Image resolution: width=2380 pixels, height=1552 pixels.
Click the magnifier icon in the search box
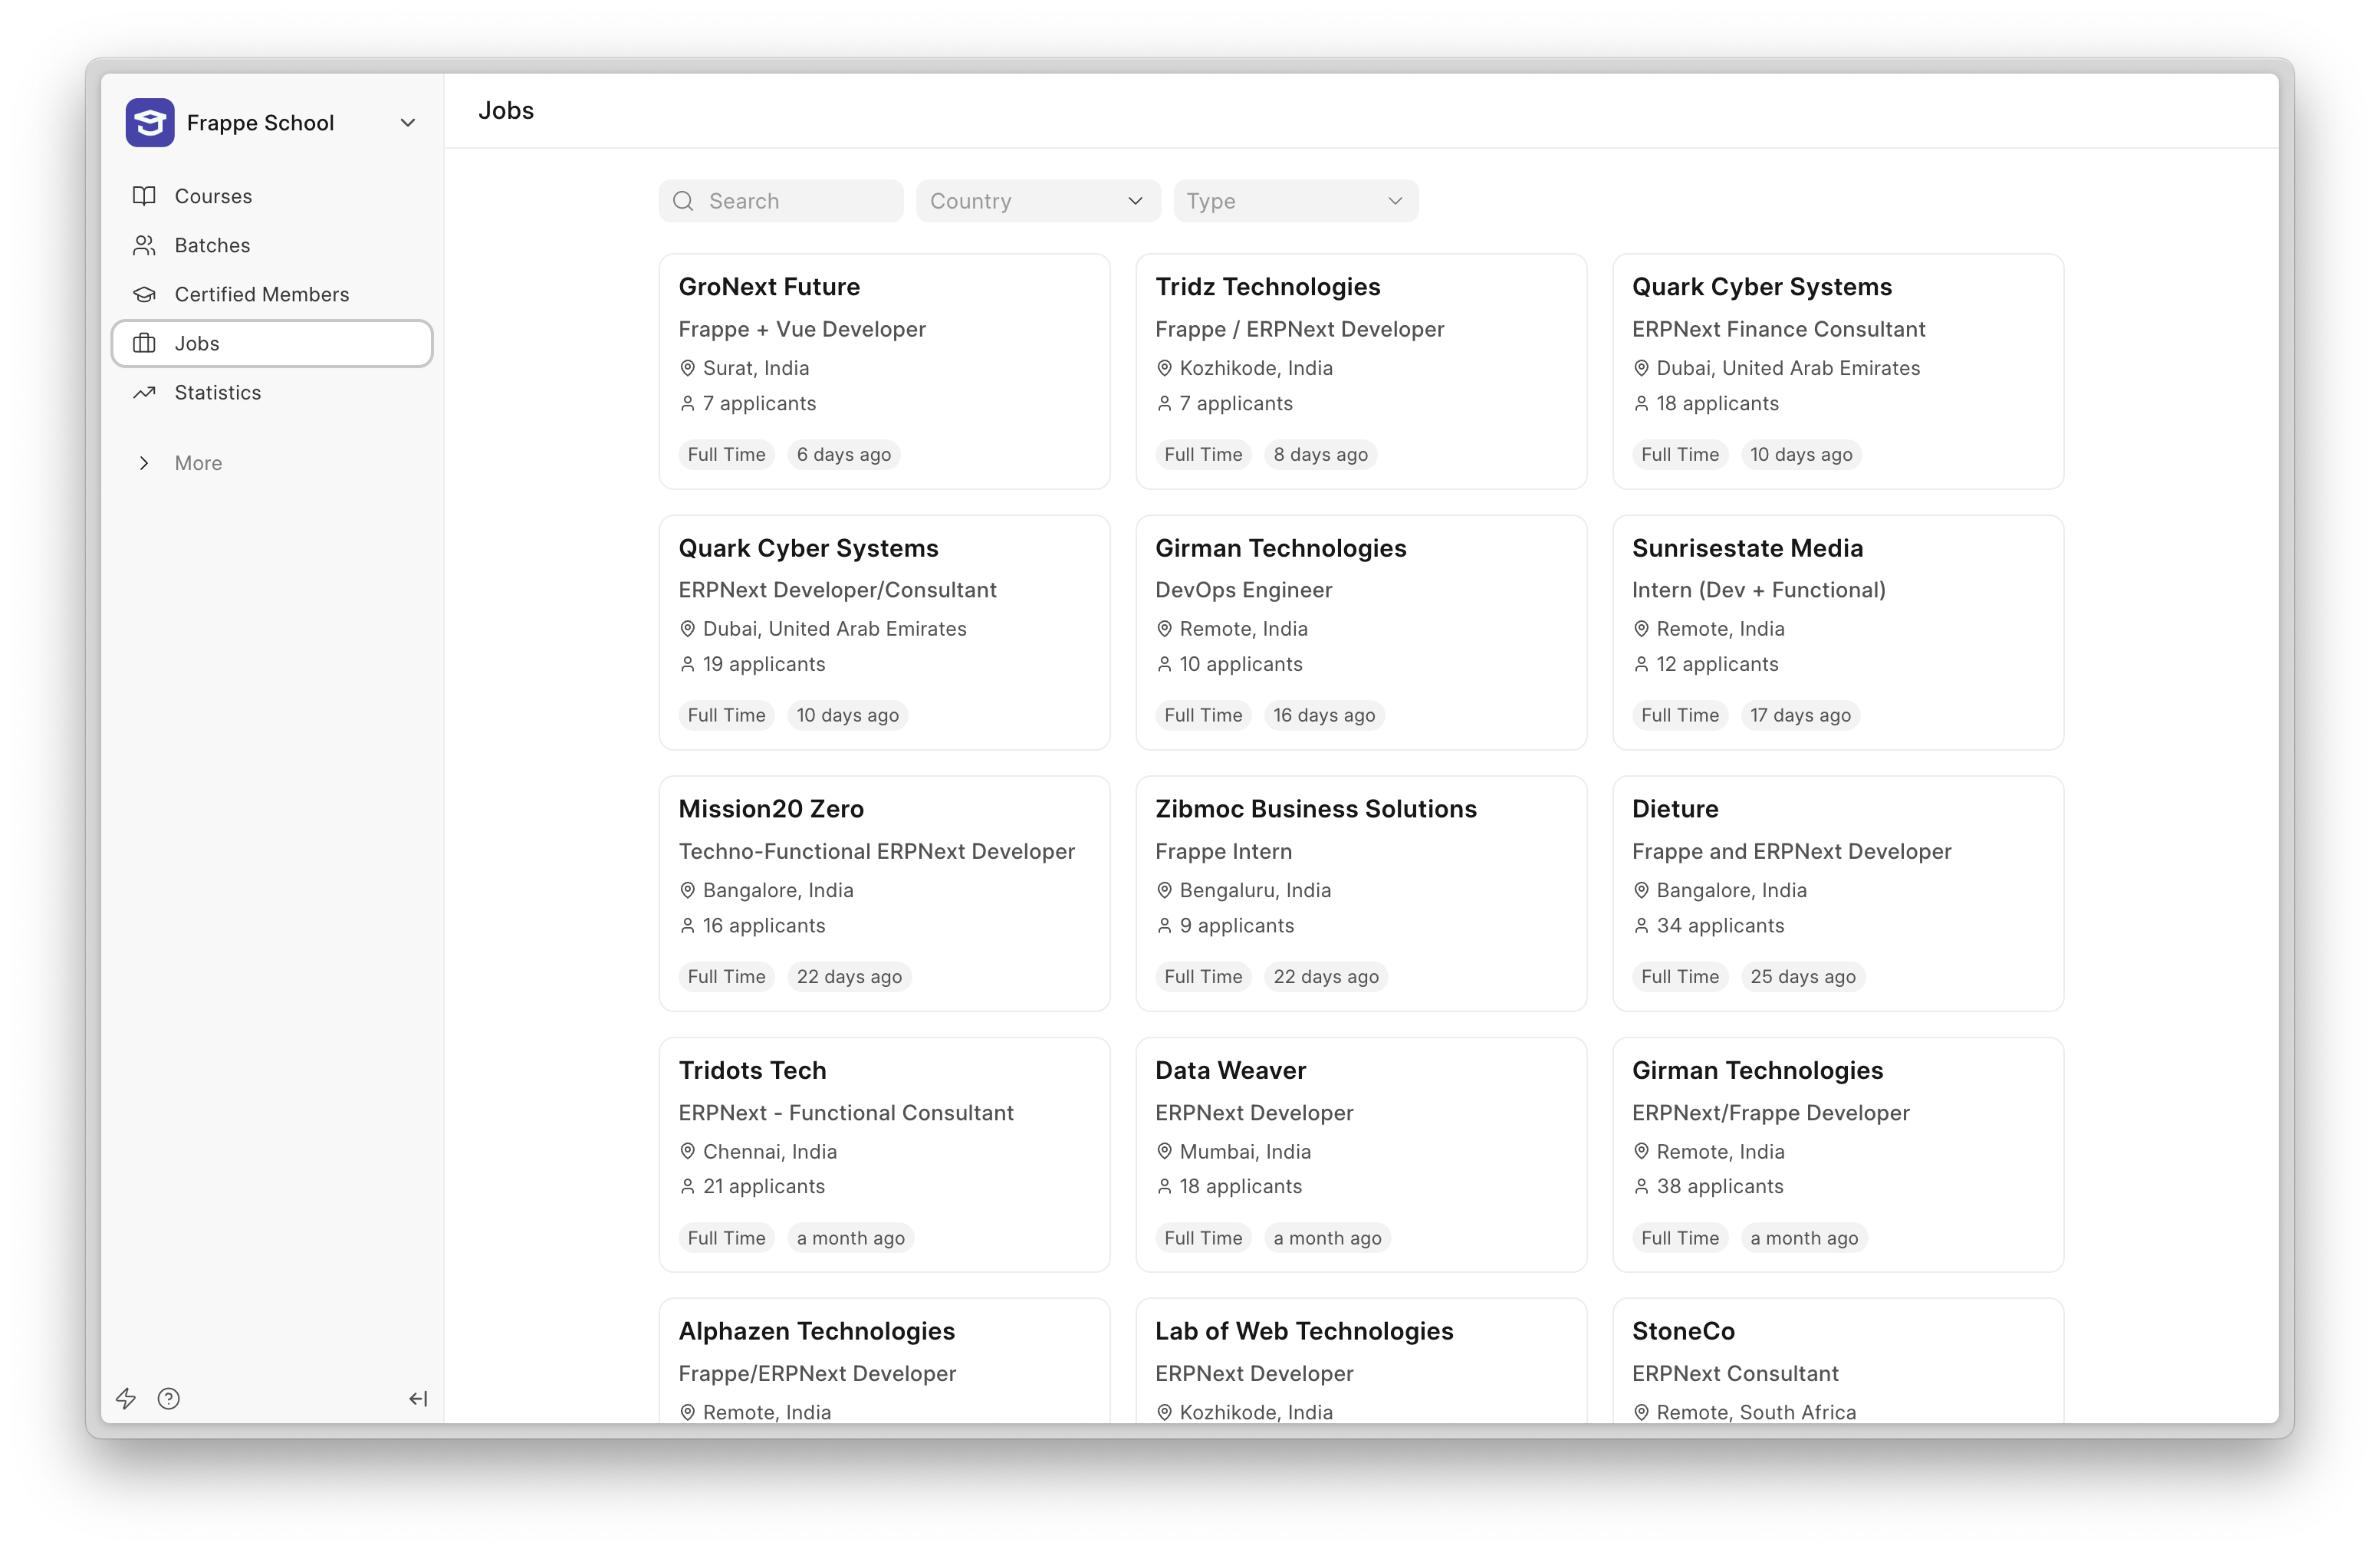(684, 201)
